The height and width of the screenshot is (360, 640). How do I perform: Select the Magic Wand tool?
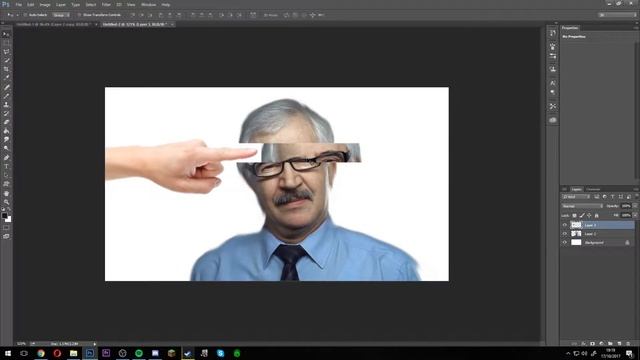6,60
